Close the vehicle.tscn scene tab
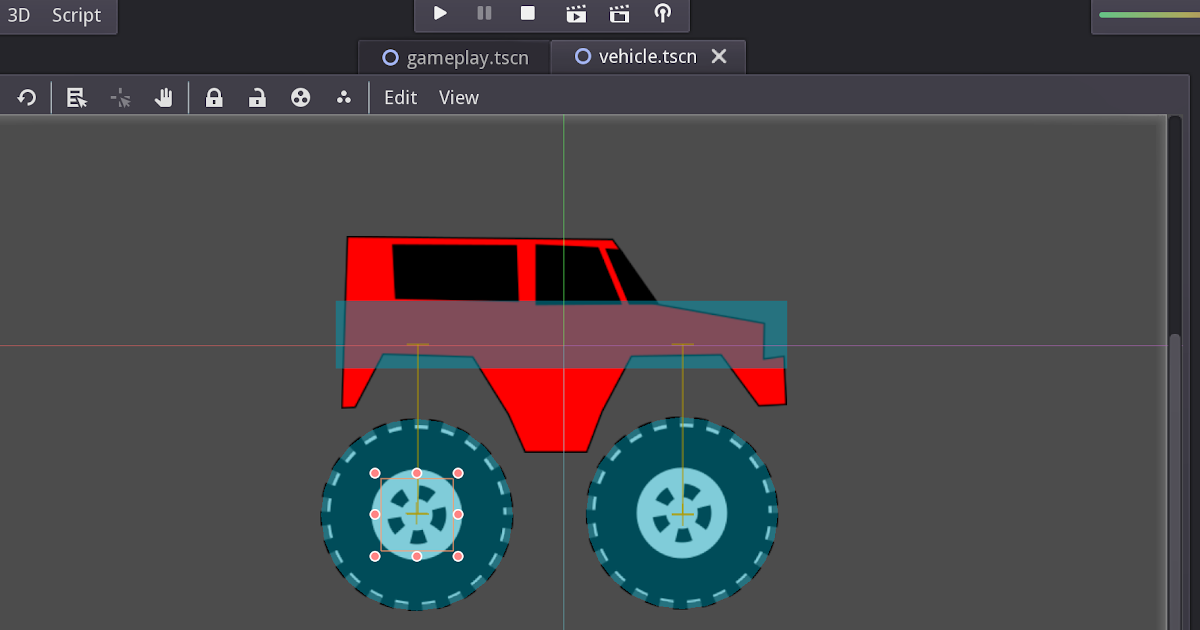Screen dimensions: 1200x630 (719, 57)
